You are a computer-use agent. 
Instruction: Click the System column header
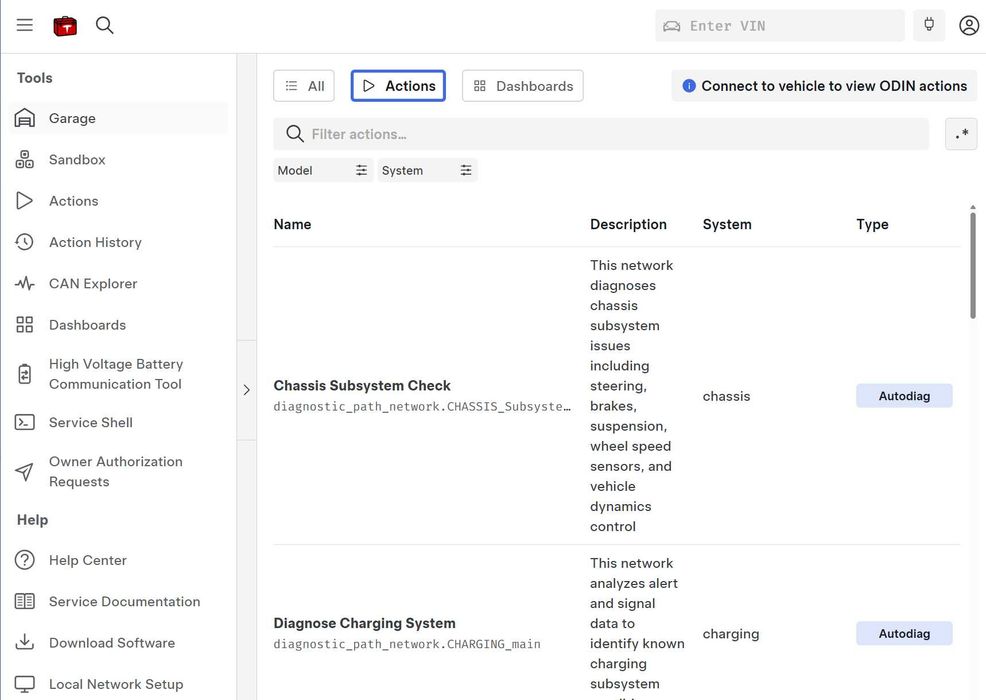(727, 225)
